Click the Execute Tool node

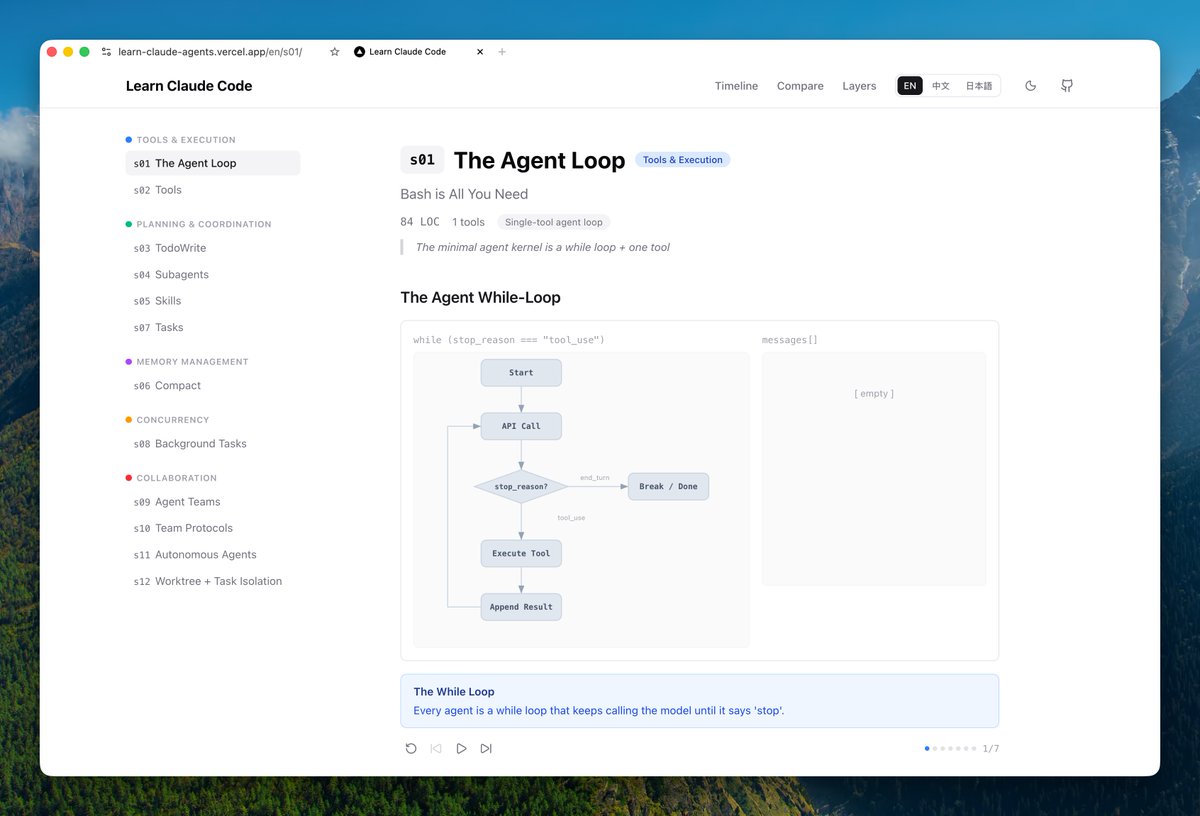coord(521,553)
